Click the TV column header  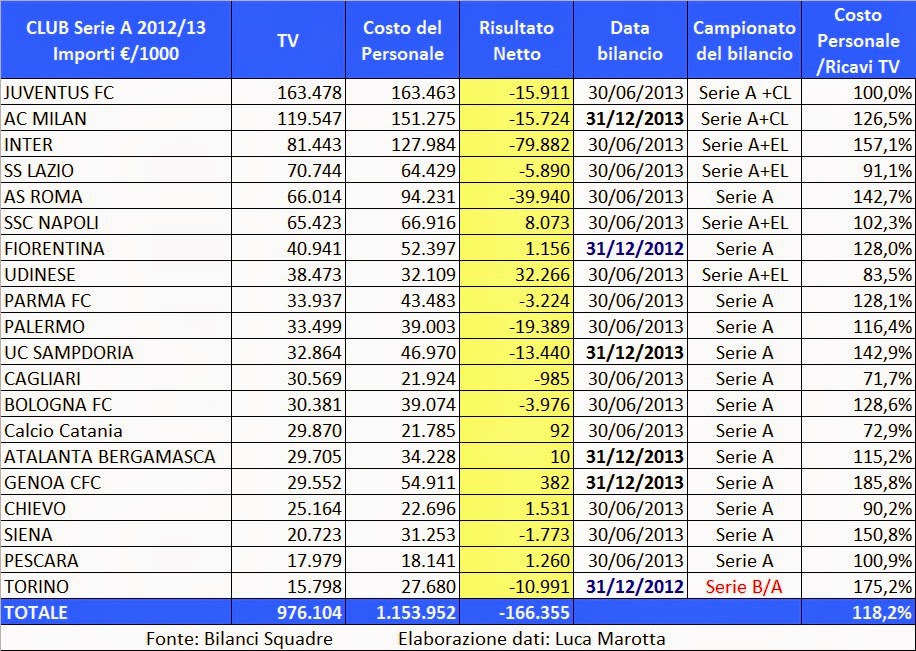pyautogui.click(x=288, y=40)
